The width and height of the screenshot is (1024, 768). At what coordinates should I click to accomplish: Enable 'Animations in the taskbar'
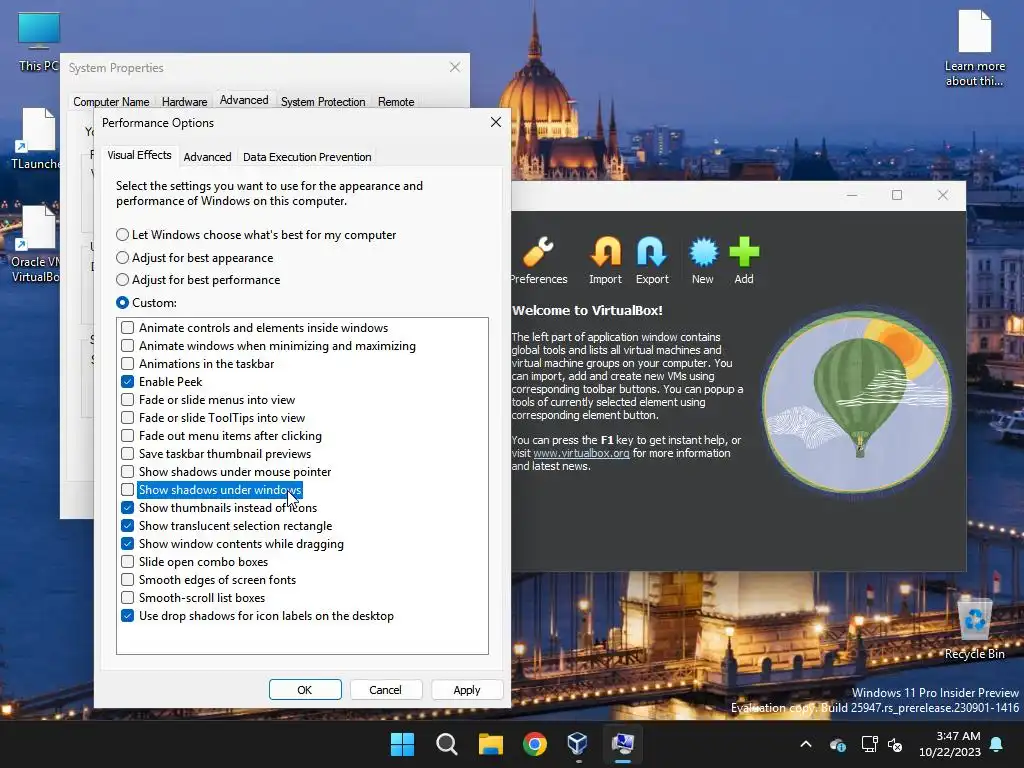(x=127, y=363)
